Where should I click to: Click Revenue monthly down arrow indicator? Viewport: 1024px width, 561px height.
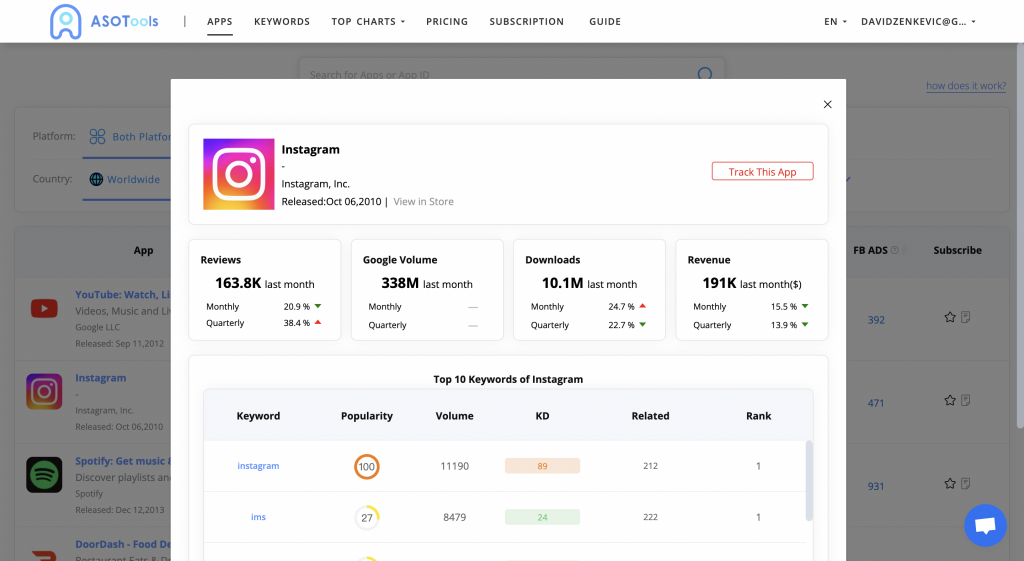tap(805, 306)
